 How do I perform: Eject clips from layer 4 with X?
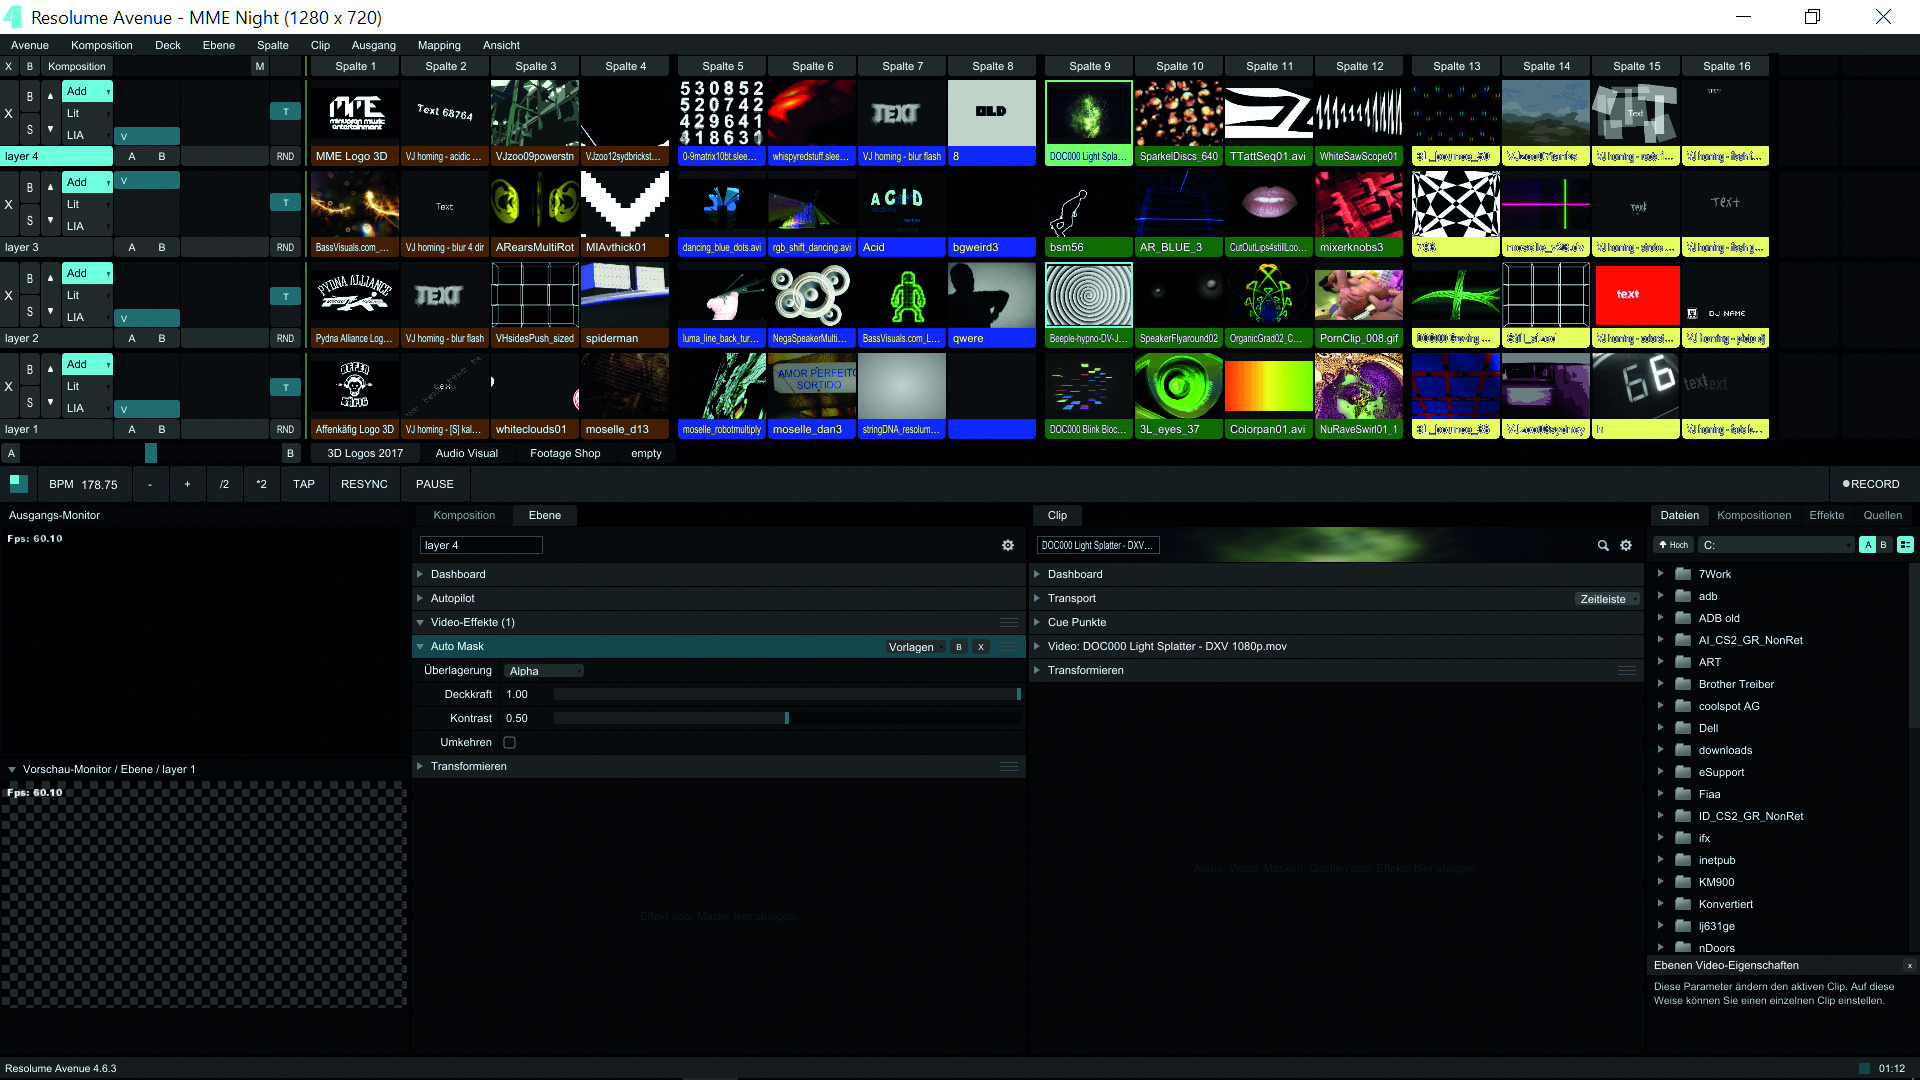9,113
